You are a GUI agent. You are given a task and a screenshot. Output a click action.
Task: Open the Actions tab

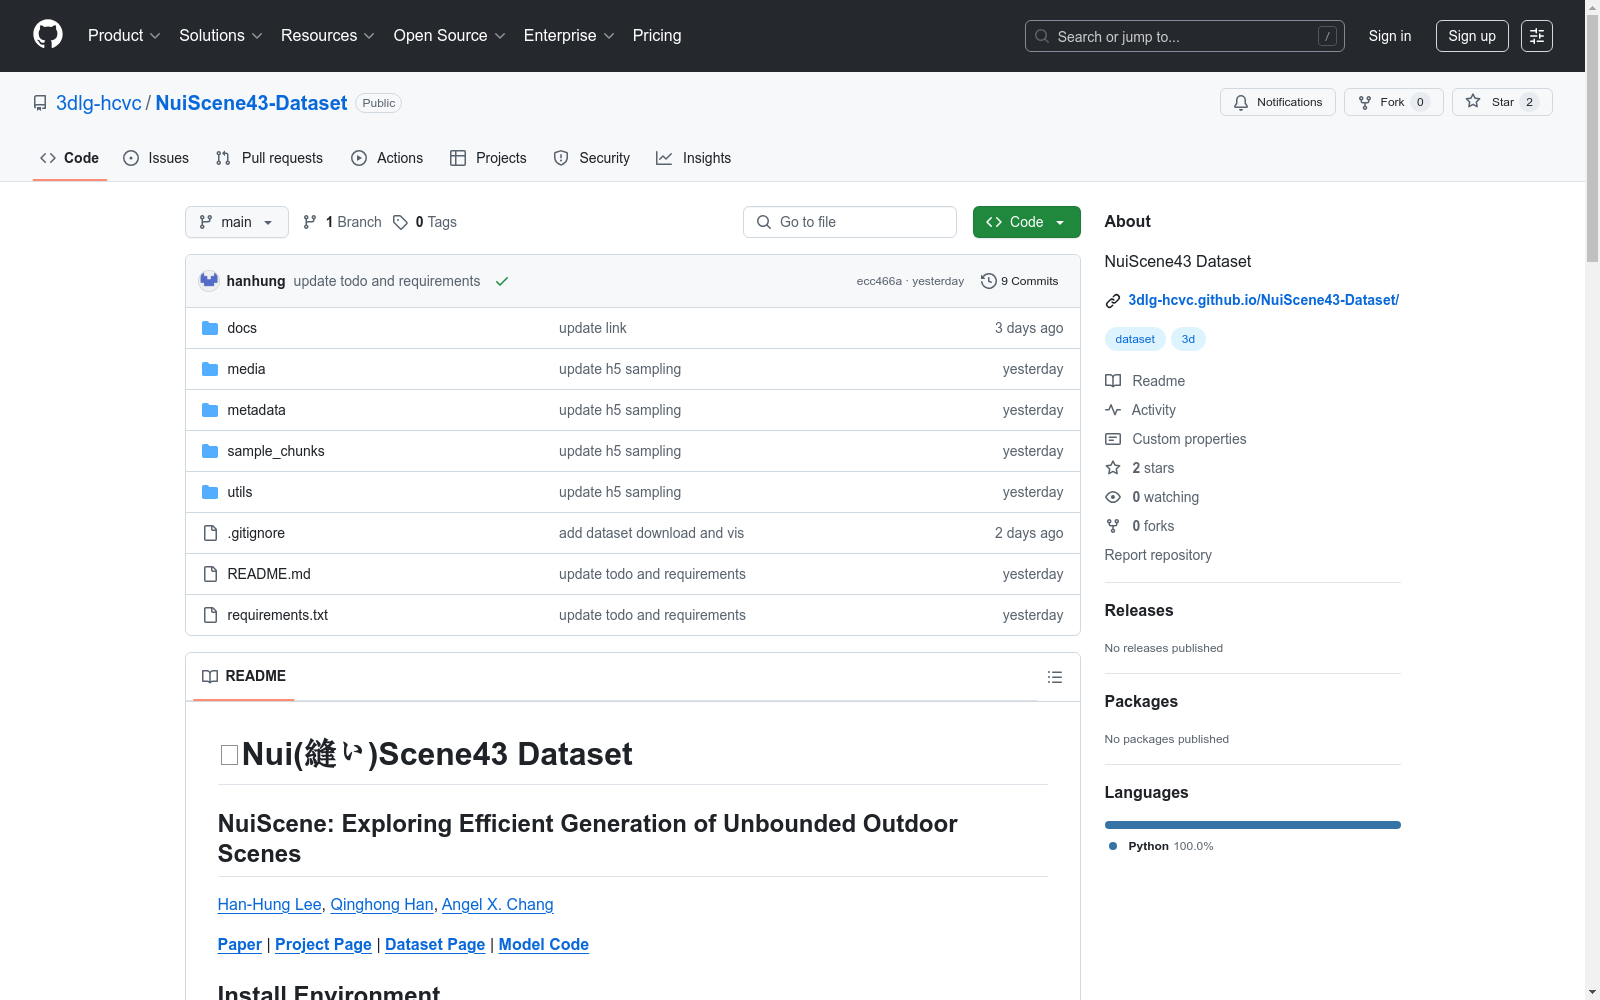click(x=387, y=158)
